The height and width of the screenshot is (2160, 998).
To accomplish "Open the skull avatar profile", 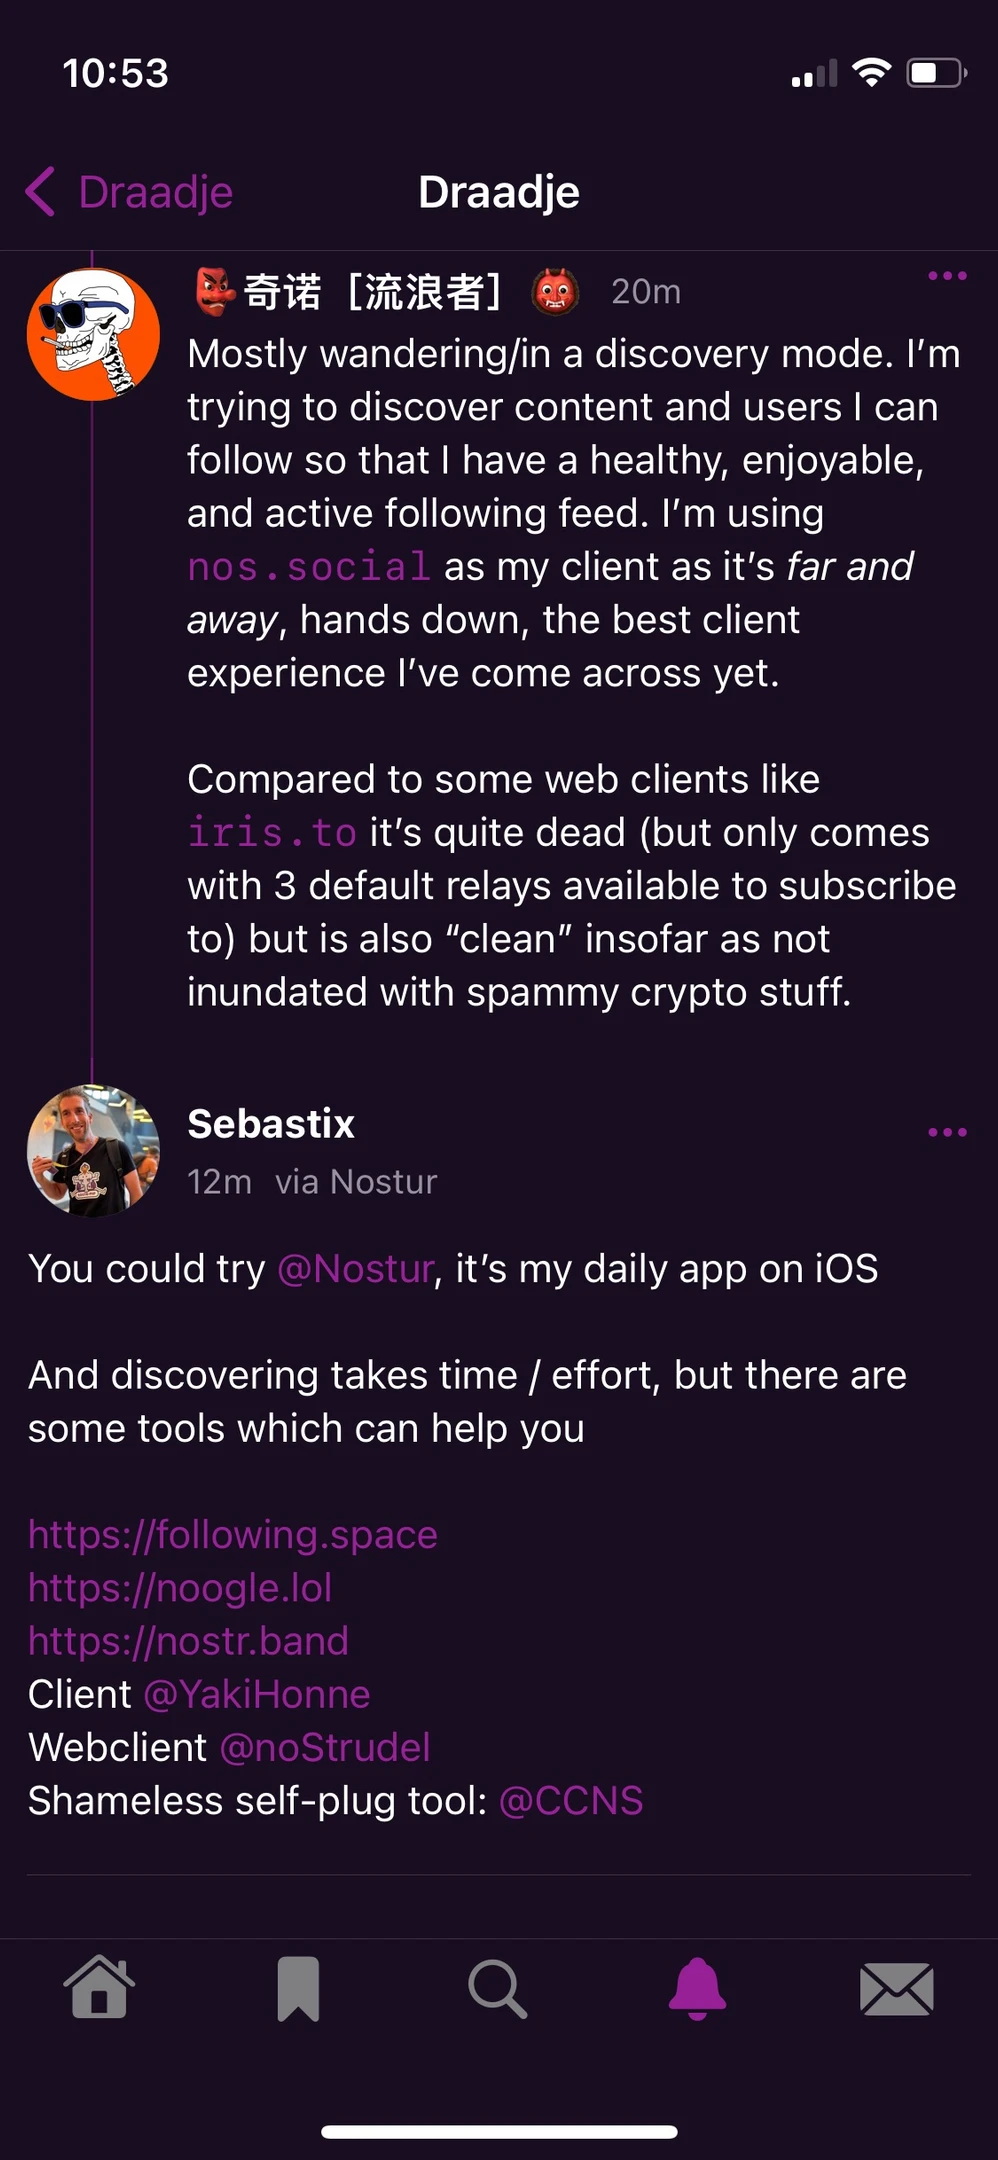I will [x=93, y=334].
